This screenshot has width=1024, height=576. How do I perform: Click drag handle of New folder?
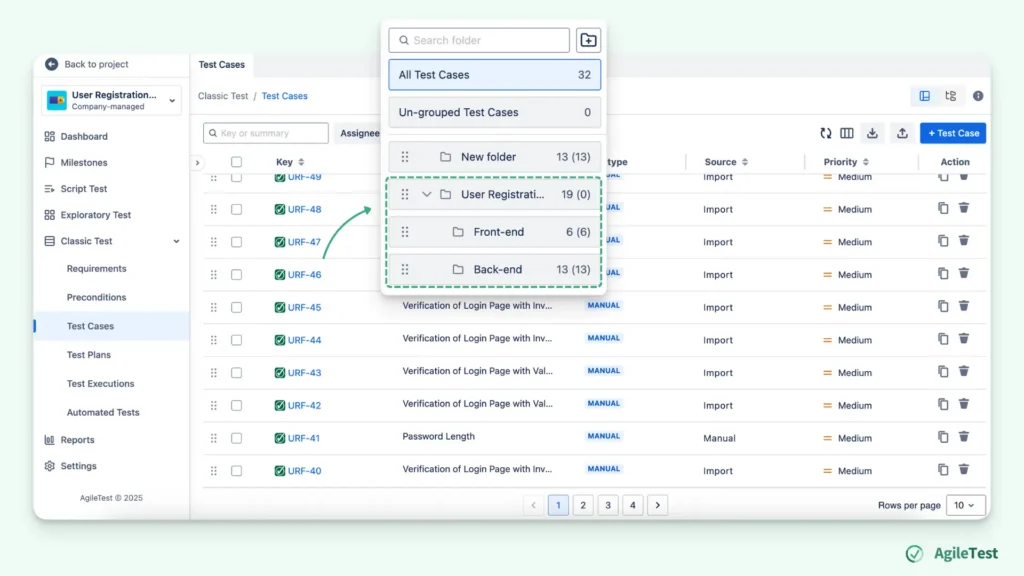405,157
